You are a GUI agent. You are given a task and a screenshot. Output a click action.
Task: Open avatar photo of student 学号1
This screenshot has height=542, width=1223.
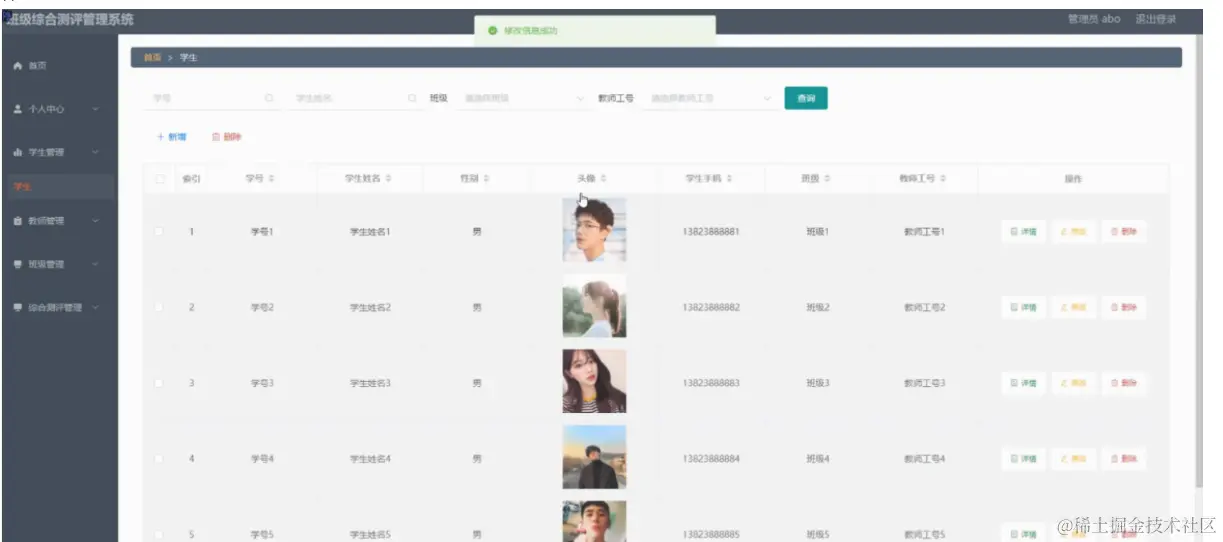[x=594, y=230]
